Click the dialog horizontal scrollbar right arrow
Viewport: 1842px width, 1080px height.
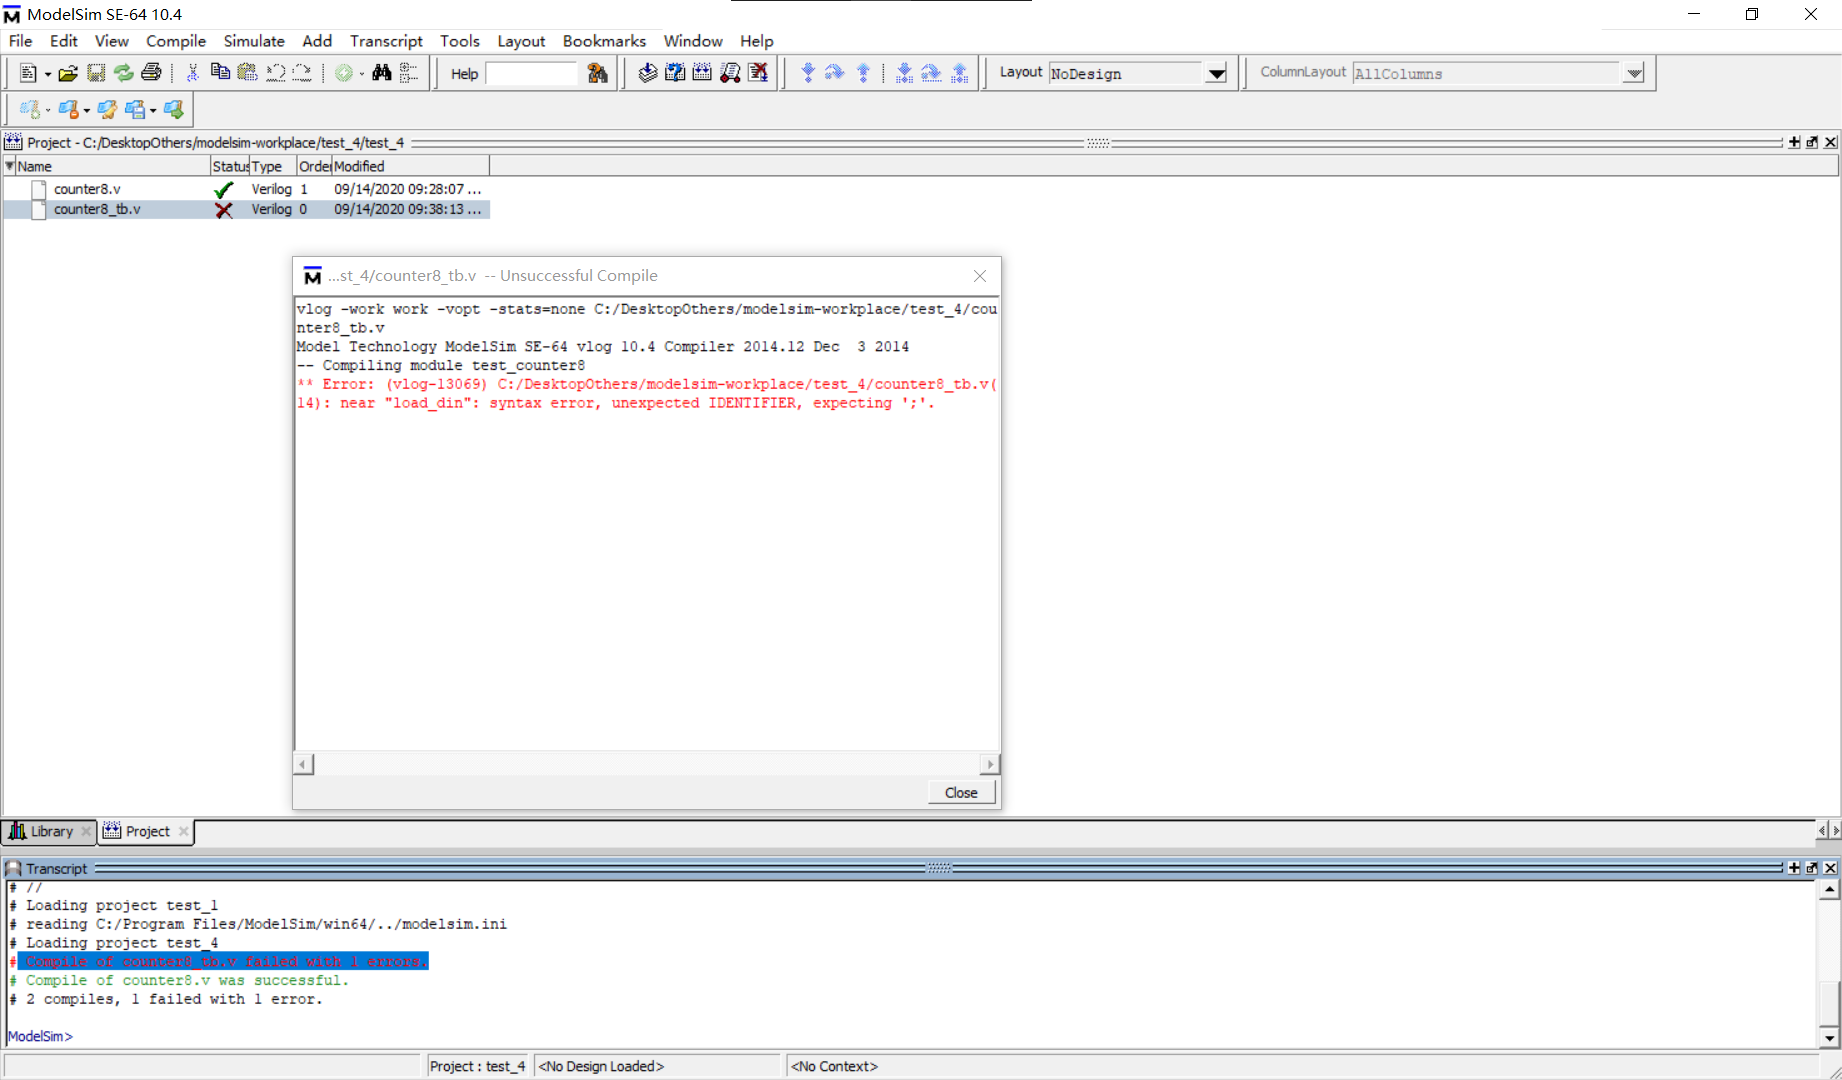990,764
